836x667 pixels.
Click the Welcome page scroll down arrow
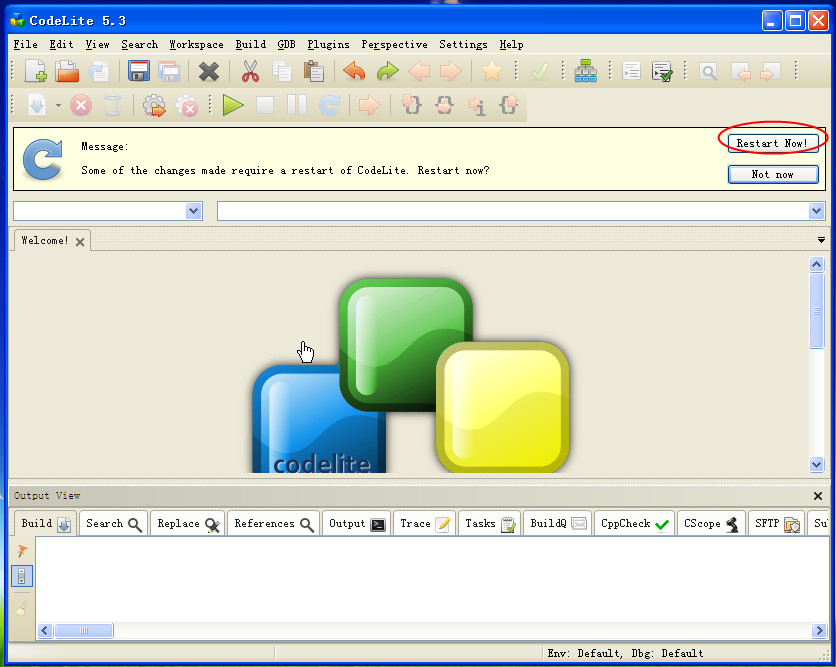coord(816,464)
